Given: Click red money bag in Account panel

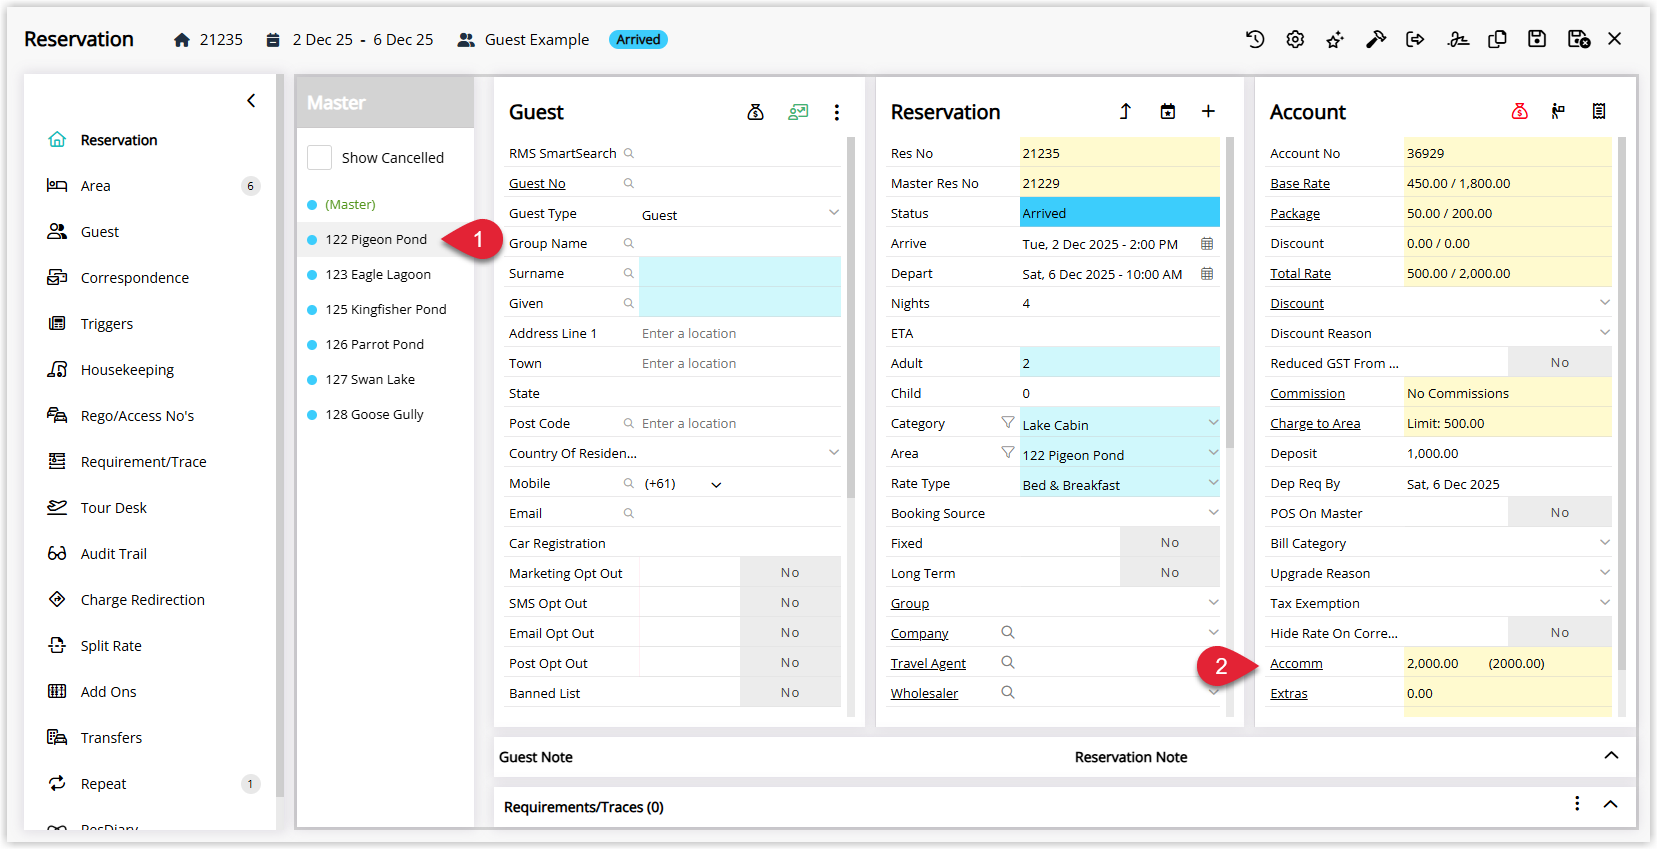Looking at the screenshot, I should click(x=1520, y=111).
